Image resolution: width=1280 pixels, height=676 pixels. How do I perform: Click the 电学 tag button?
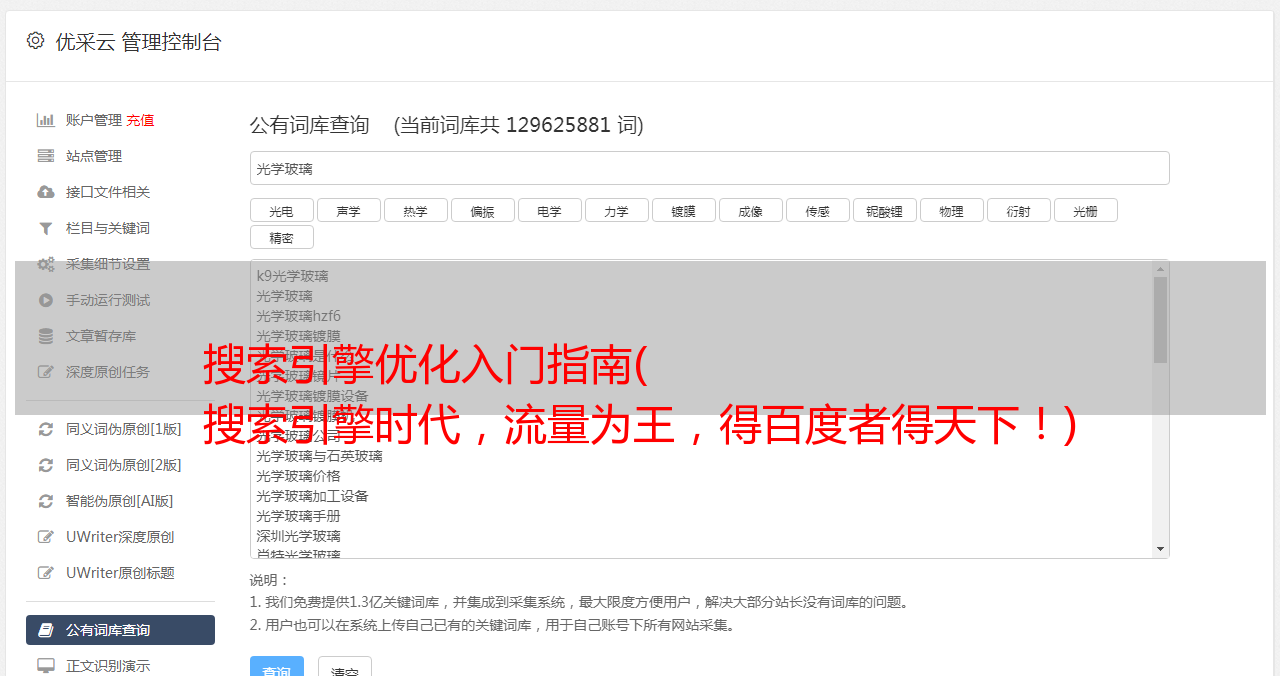(x=549, y=211)
